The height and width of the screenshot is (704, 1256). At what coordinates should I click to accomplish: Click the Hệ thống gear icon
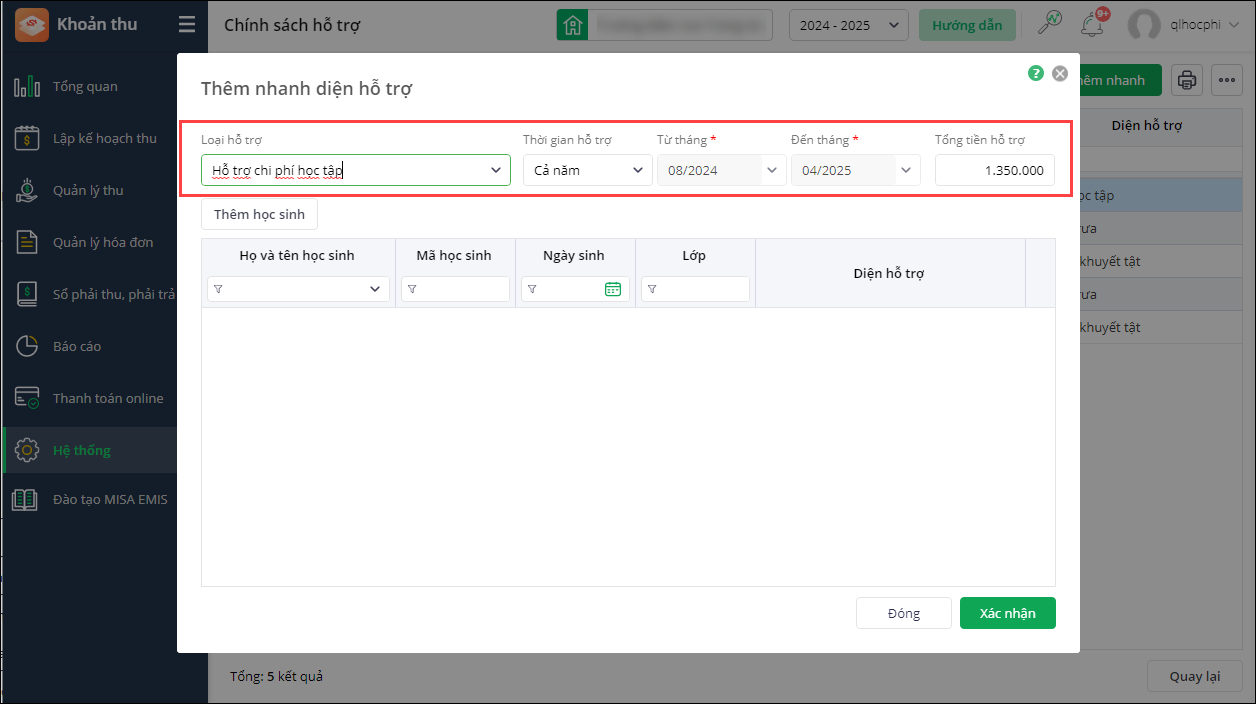[27, 450]
